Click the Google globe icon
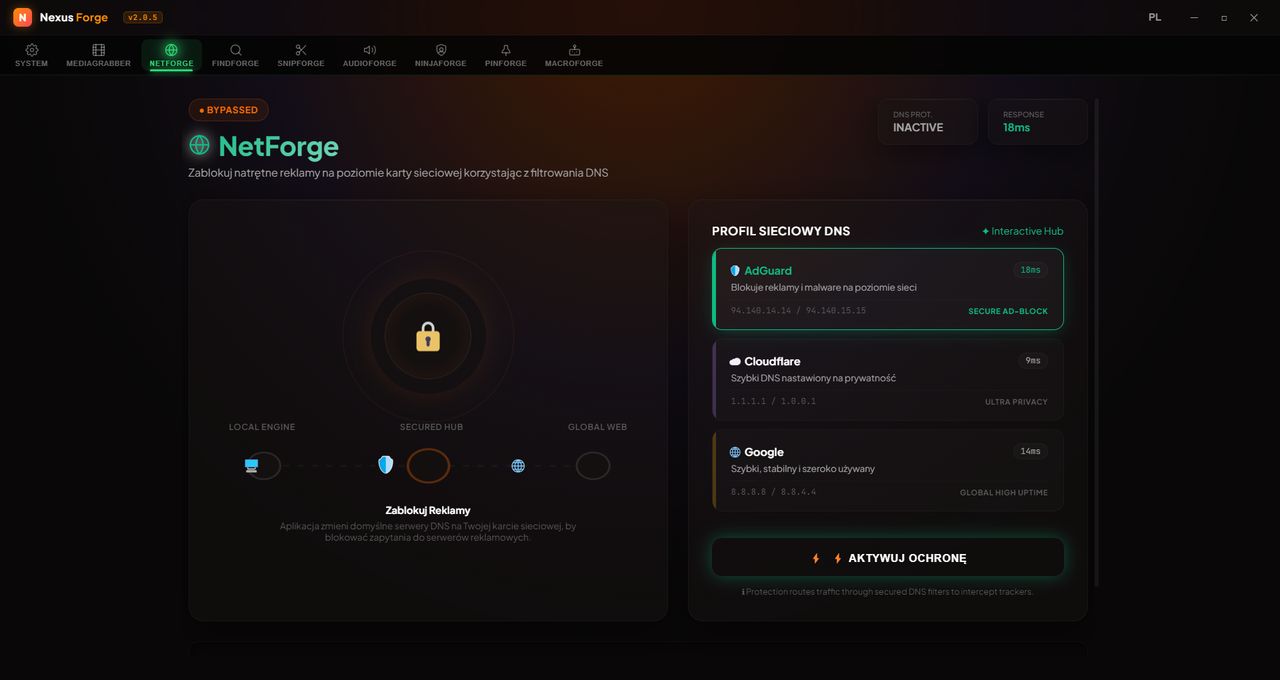1280x680 pixels. point(735,452)
